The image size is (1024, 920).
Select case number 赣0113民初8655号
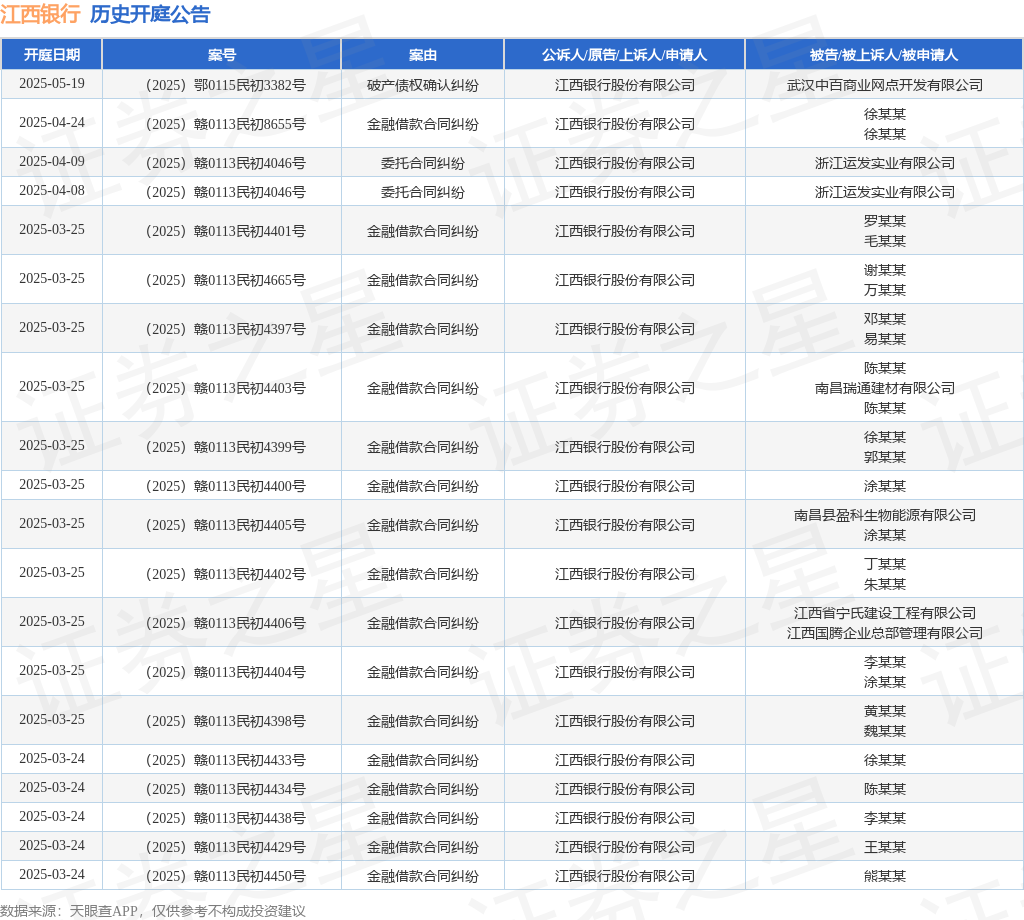(x=225, y=124)
